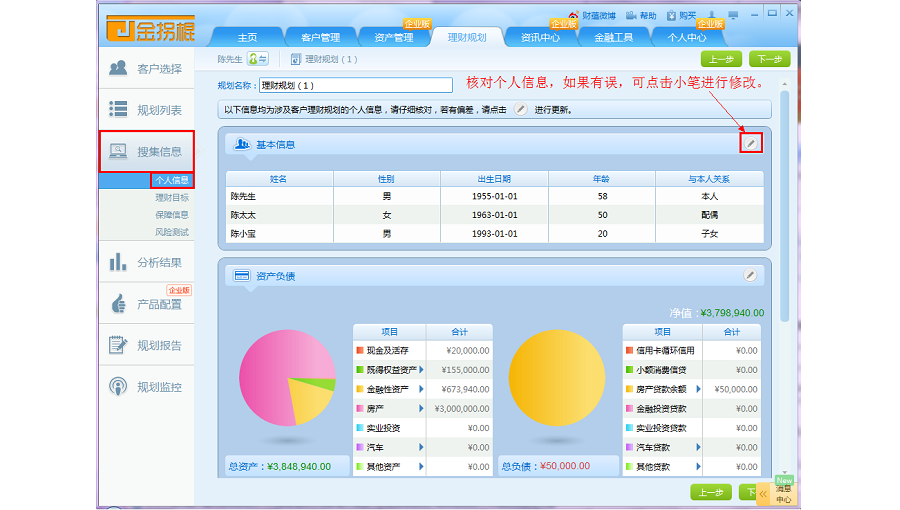Viewport: 900px width, 510px height.
Task: Switch to the 客户管理 tab
Action: coord(320,37)
